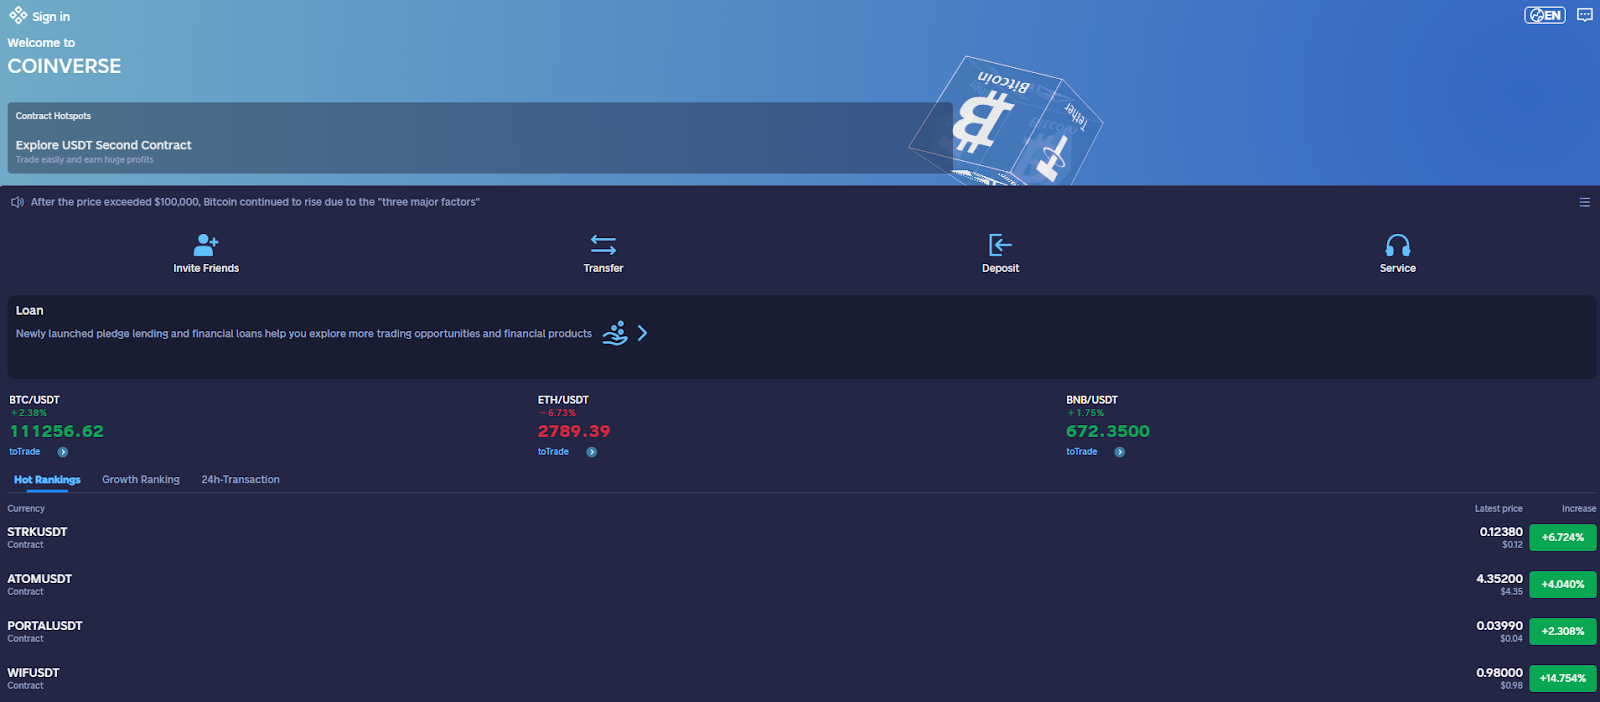Click the announcement speaker icon

[17, 202]
